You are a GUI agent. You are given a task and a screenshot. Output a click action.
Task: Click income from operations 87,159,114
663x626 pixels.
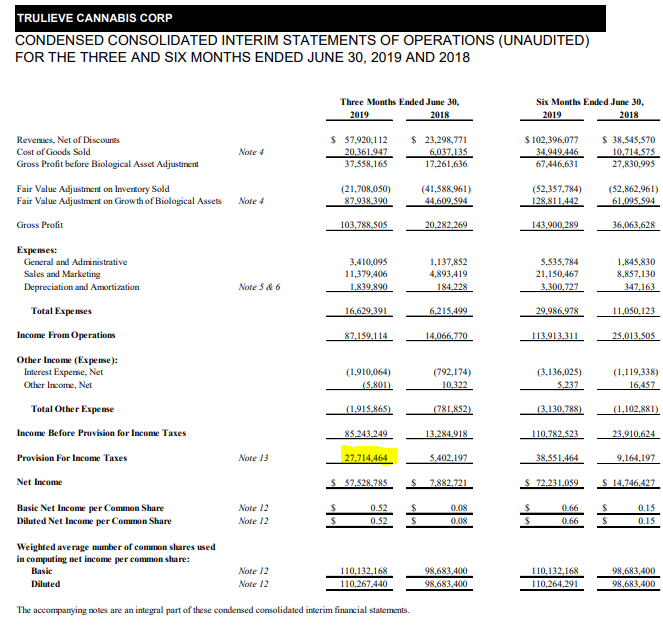[366, 336]
